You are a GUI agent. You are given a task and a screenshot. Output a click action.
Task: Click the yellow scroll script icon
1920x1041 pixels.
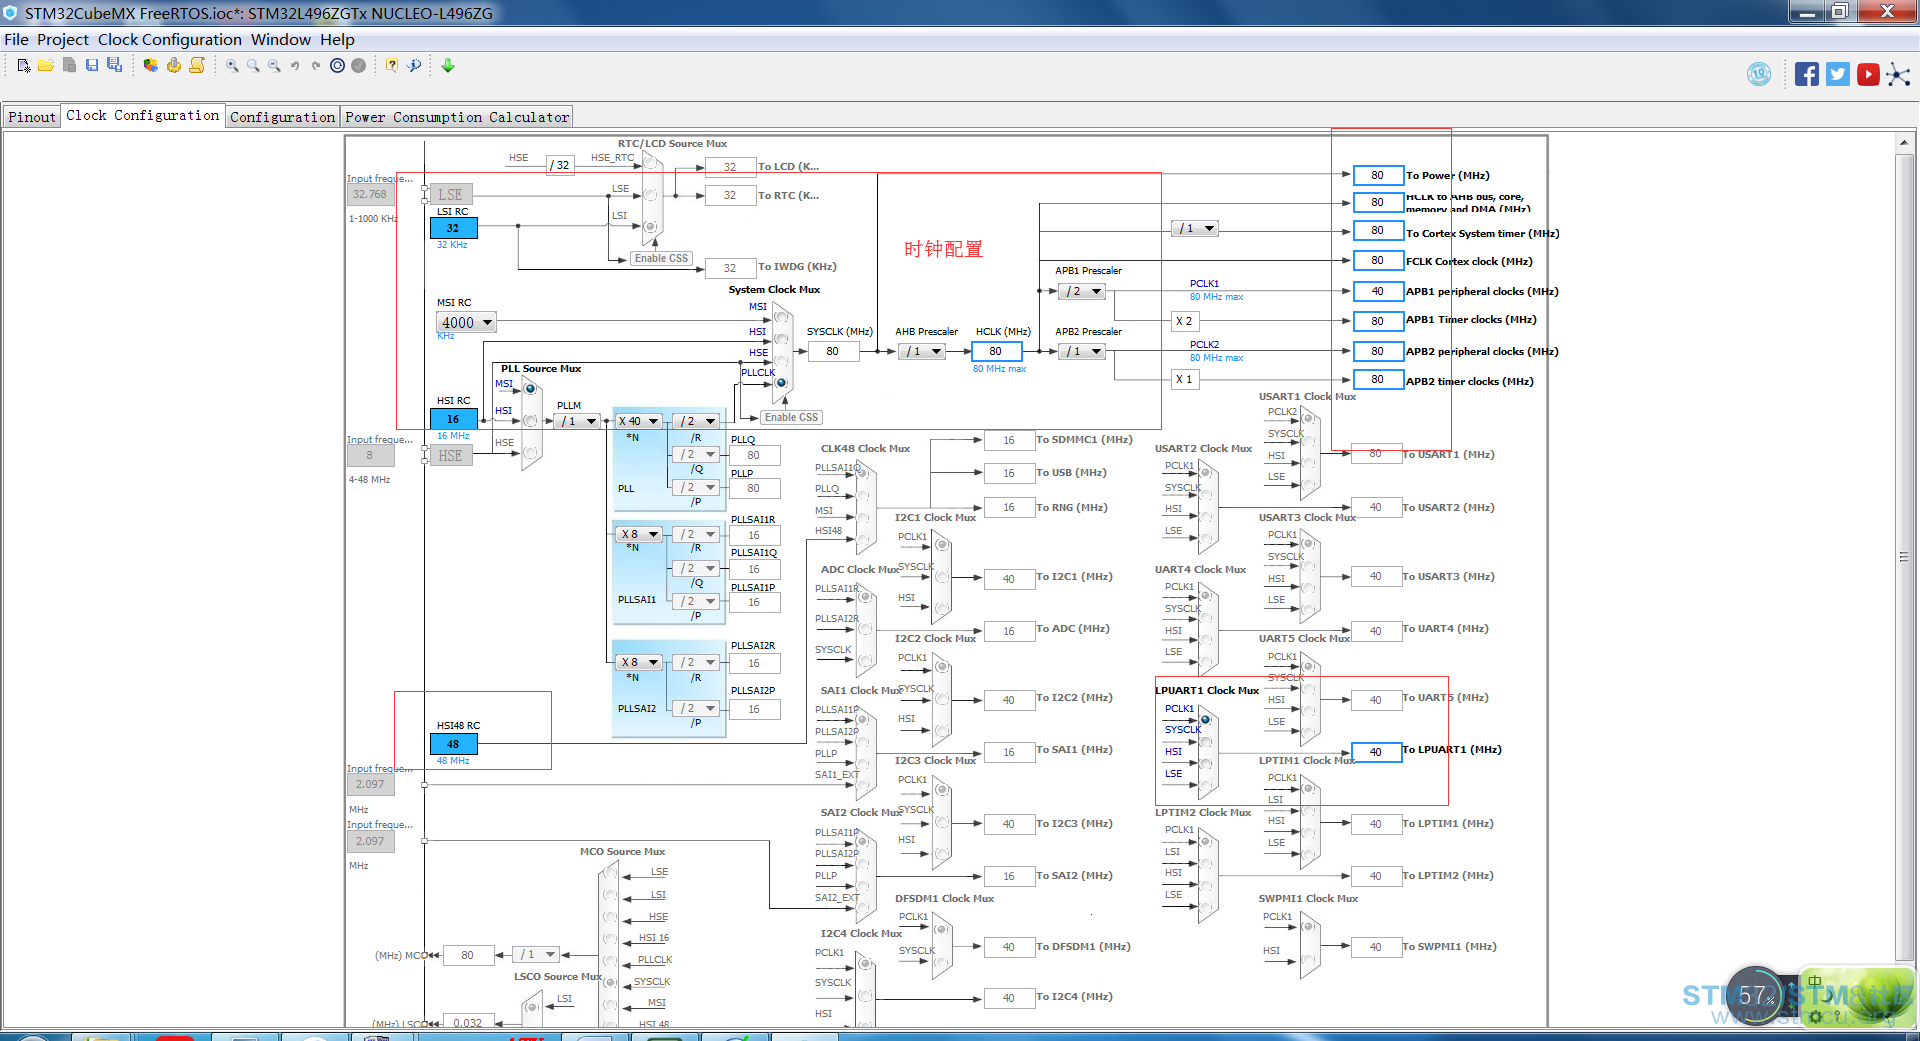click(197, 66)
